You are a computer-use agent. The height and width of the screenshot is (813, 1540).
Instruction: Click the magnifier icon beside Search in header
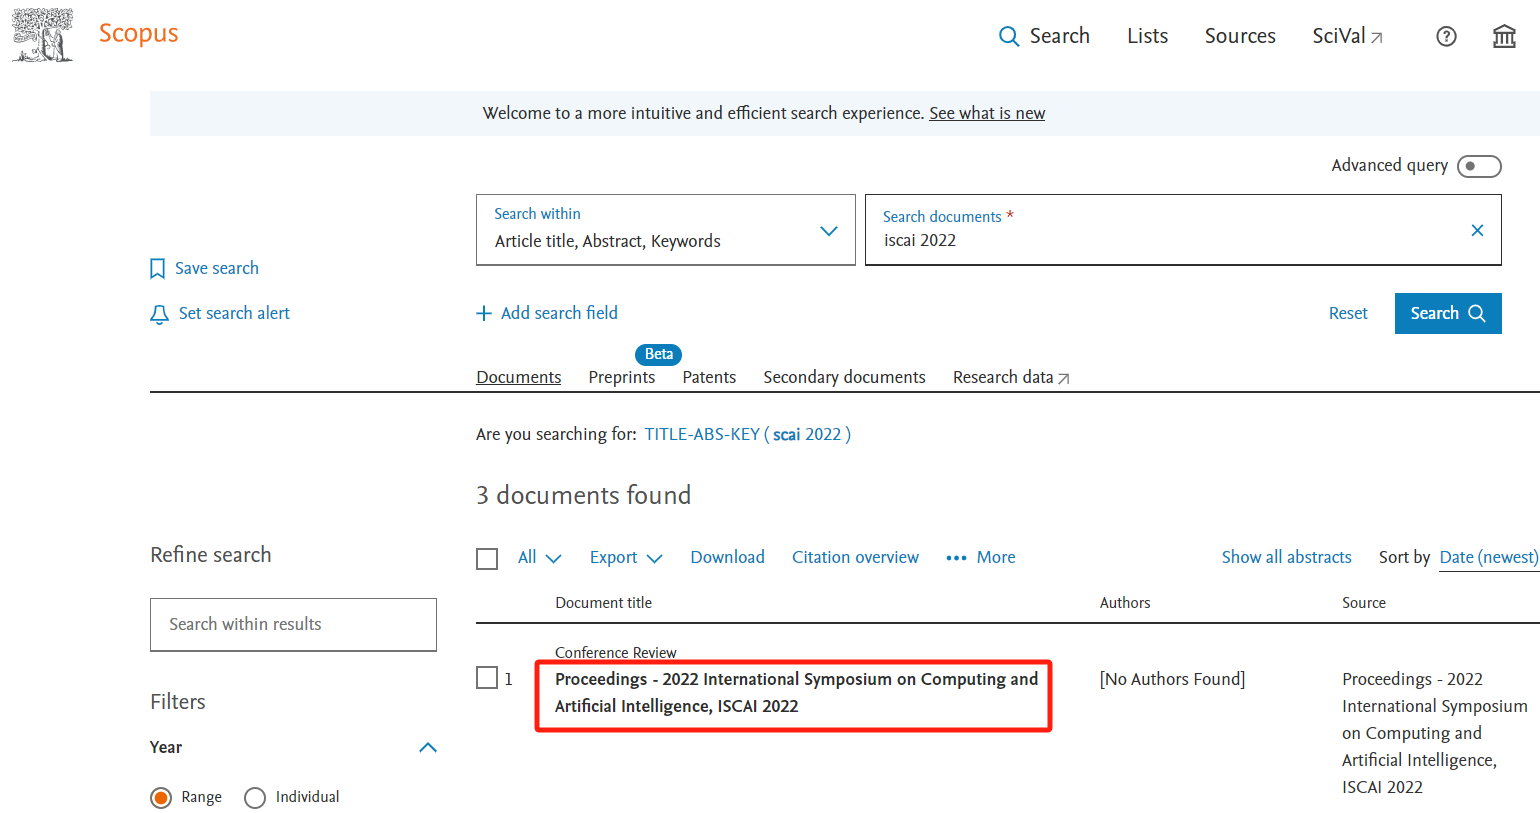pos(1009,37)
